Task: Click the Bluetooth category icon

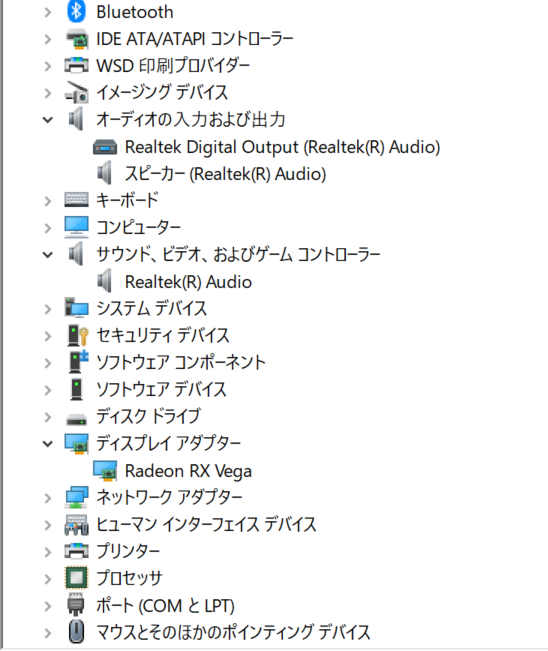Action: point(76,11)
